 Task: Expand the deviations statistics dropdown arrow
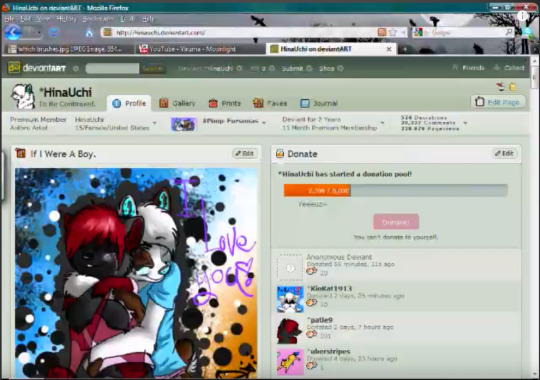(x=466, y=123)
